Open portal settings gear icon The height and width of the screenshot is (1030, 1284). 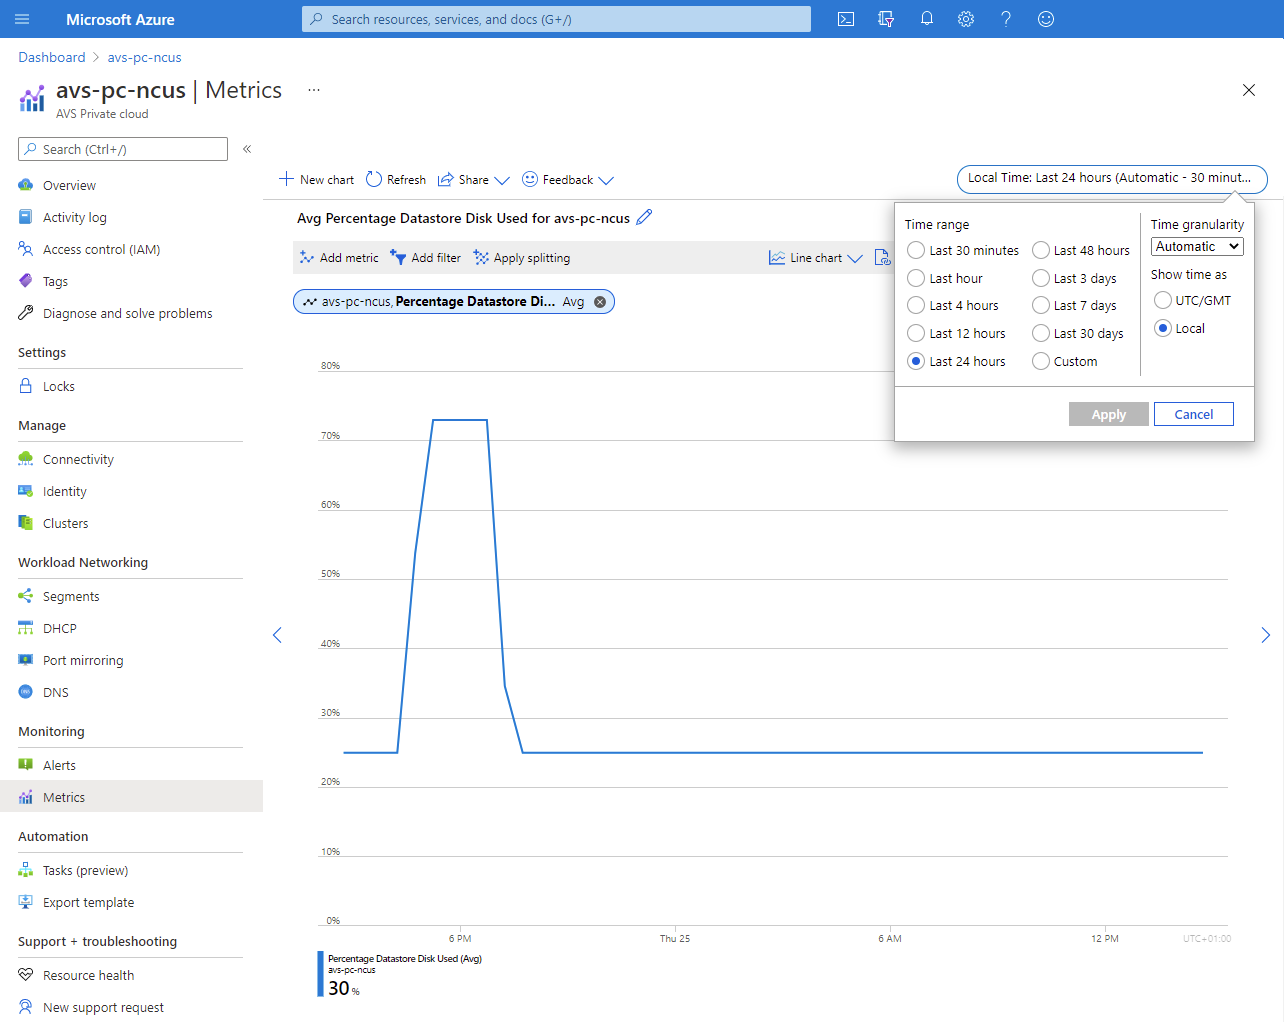point(966,19)
